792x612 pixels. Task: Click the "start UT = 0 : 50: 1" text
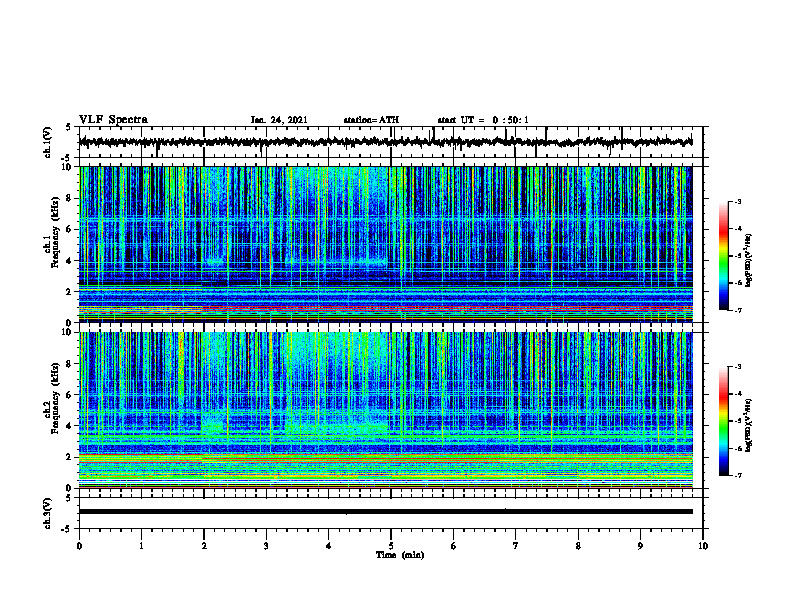(483, 120)
